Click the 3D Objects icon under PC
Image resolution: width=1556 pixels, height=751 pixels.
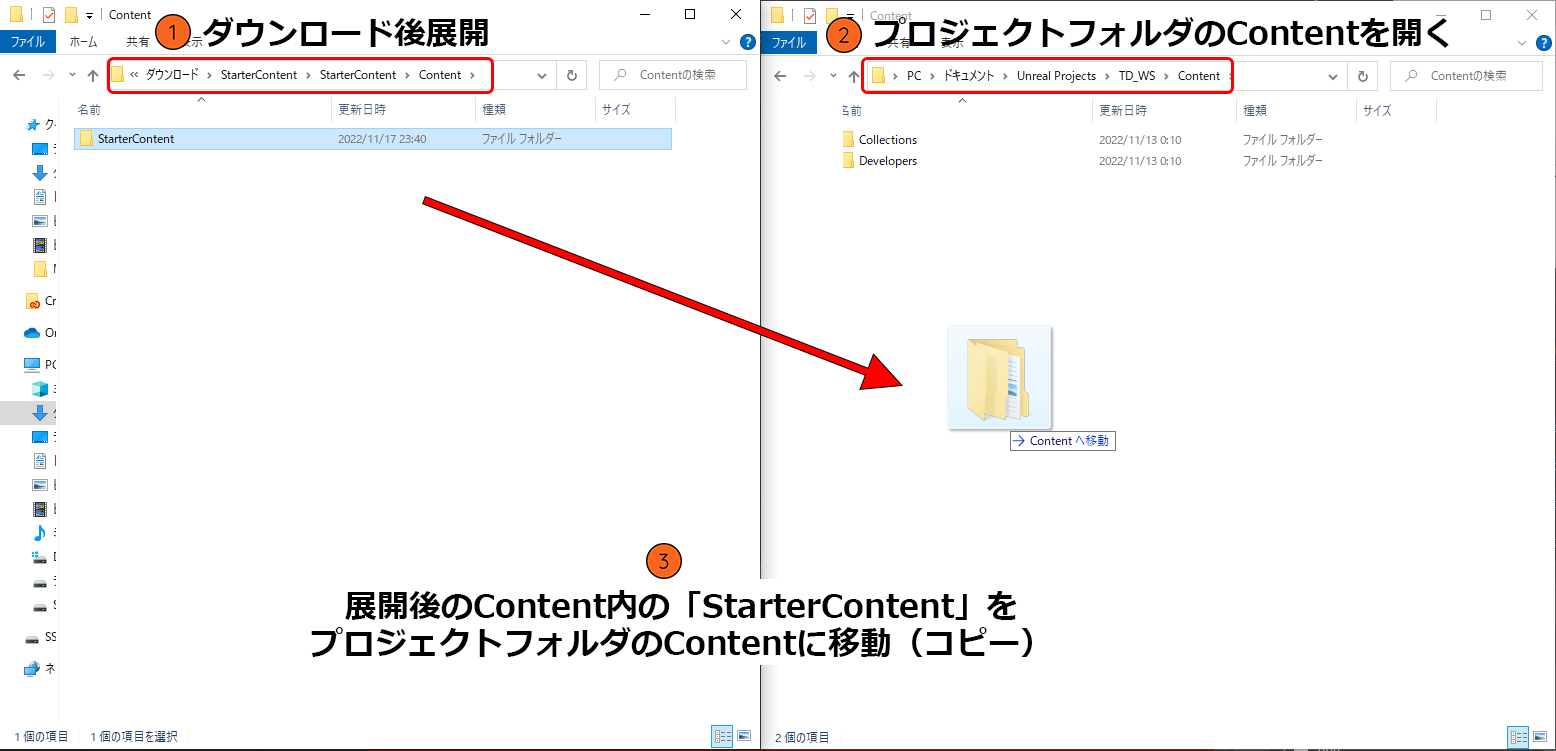coord(40,389)
